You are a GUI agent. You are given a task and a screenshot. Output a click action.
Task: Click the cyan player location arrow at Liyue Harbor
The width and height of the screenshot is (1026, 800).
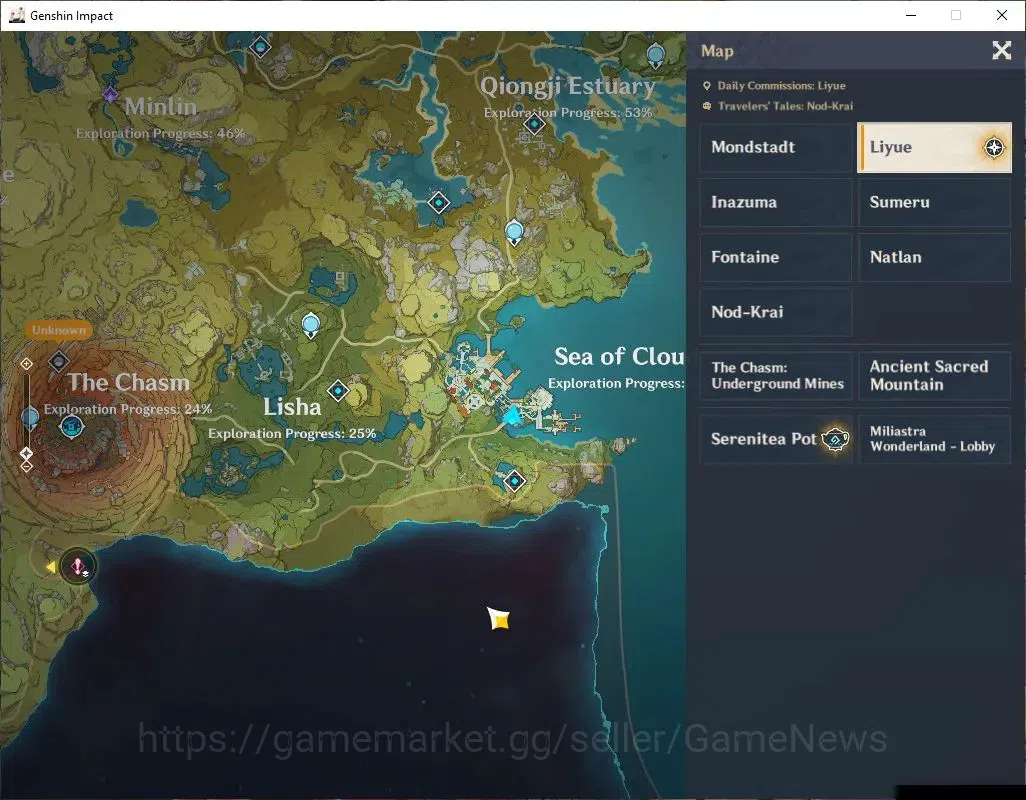(x=512, y=415)
